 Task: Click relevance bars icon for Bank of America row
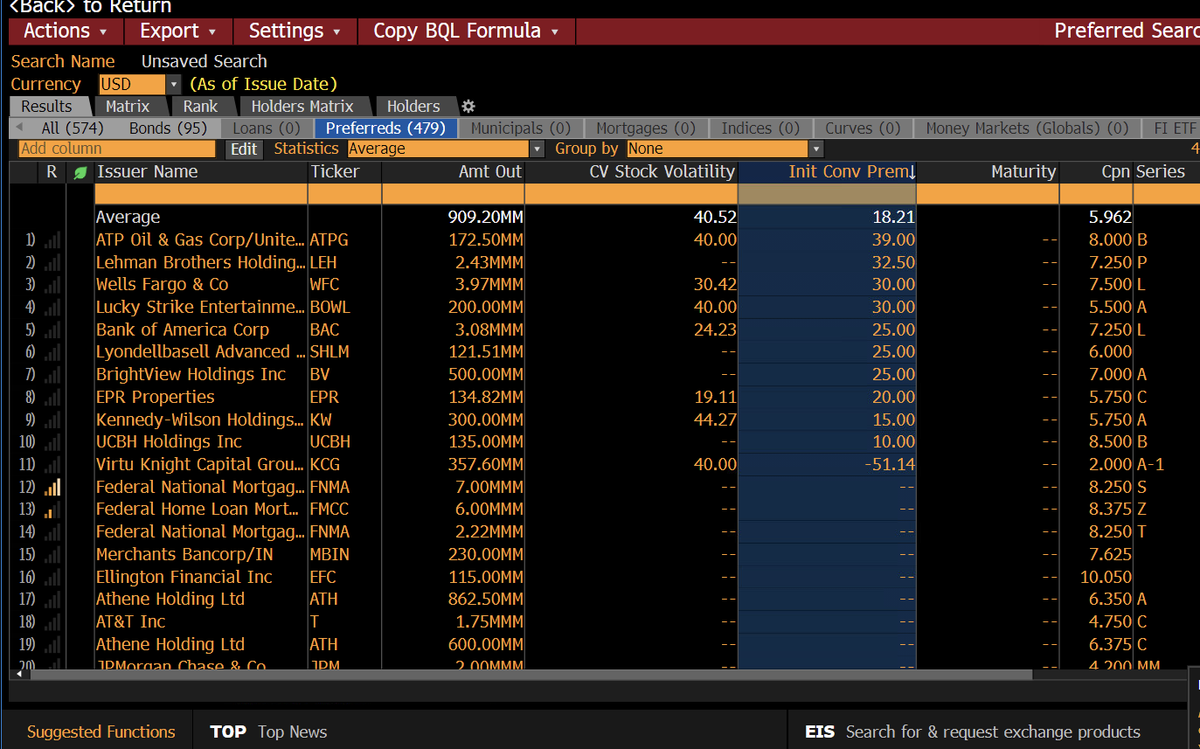click(51, 330)
